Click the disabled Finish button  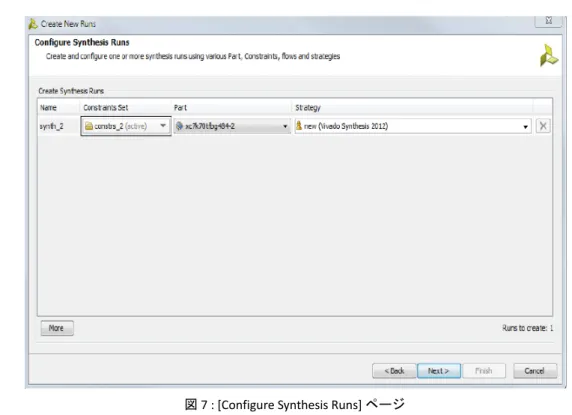(x=484, y=371)
